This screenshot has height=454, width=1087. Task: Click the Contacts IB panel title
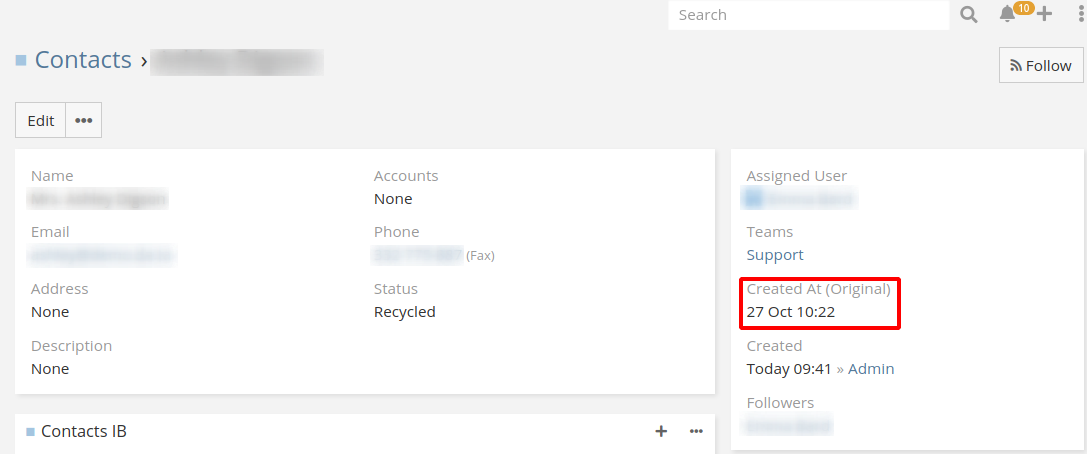point(83,431)
